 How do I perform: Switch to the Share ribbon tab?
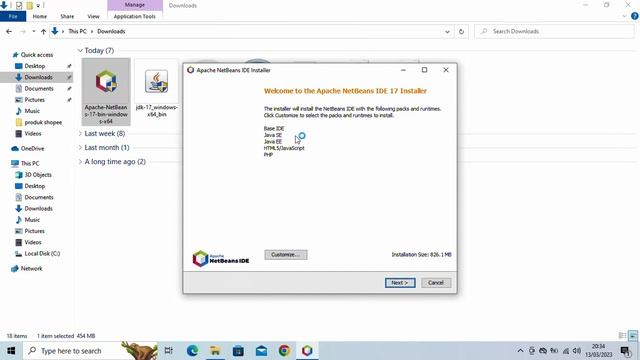pyautogui.click(x=67, y=16)
